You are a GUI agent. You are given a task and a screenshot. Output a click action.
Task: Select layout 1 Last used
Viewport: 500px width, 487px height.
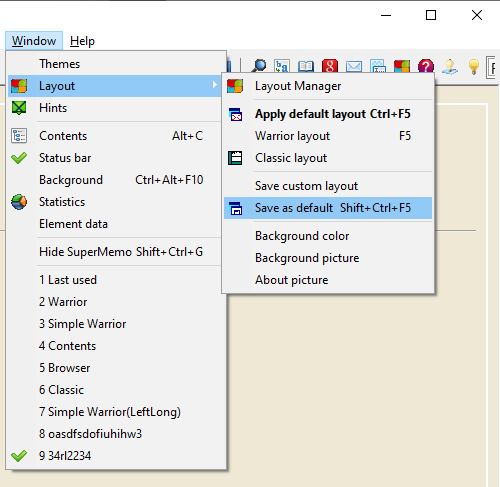pos(116,280)
